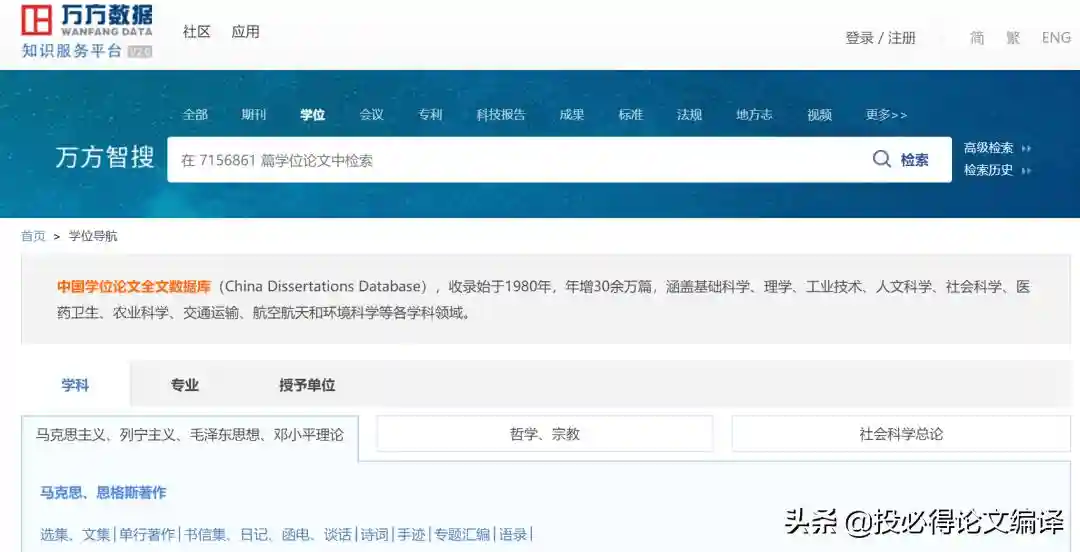Image resolution: width=1080 pixels, height=552 pixels.
Task: Open 社会科学总论 subject category
Action: pos(901,434)
